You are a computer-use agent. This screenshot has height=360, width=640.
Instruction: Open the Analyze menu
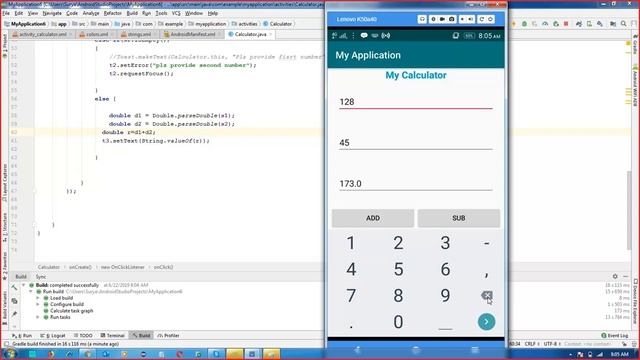coord(91,13)
